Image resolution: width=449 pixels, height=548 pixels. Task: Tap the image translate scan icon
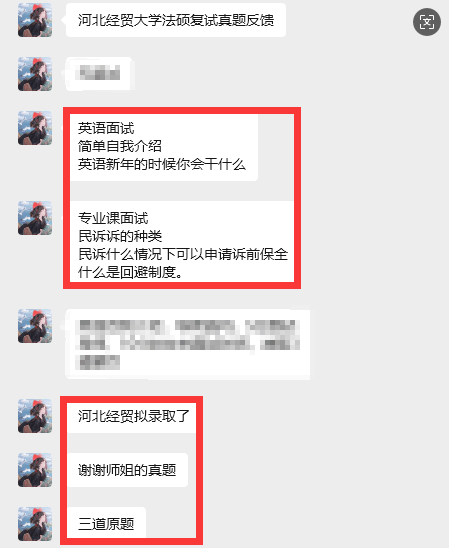(x=427, y=22)
